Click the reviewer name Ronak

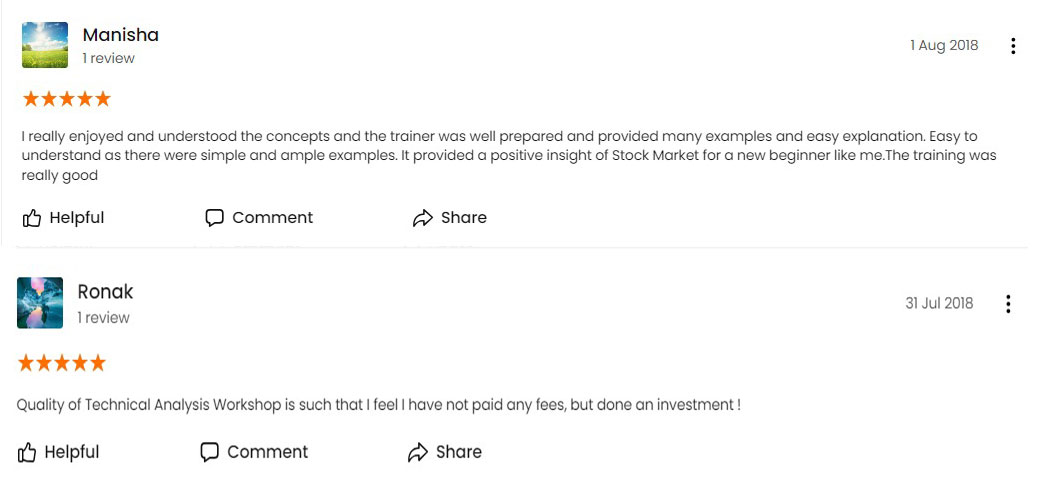pos(105,292)
